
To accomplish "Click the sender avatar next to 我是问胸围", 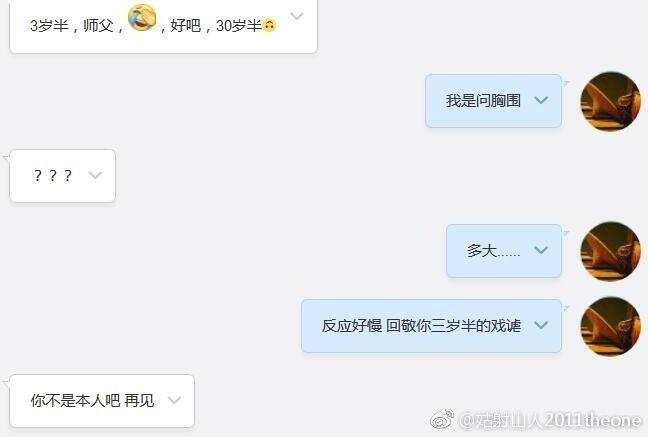I will [x=610, y=101].
